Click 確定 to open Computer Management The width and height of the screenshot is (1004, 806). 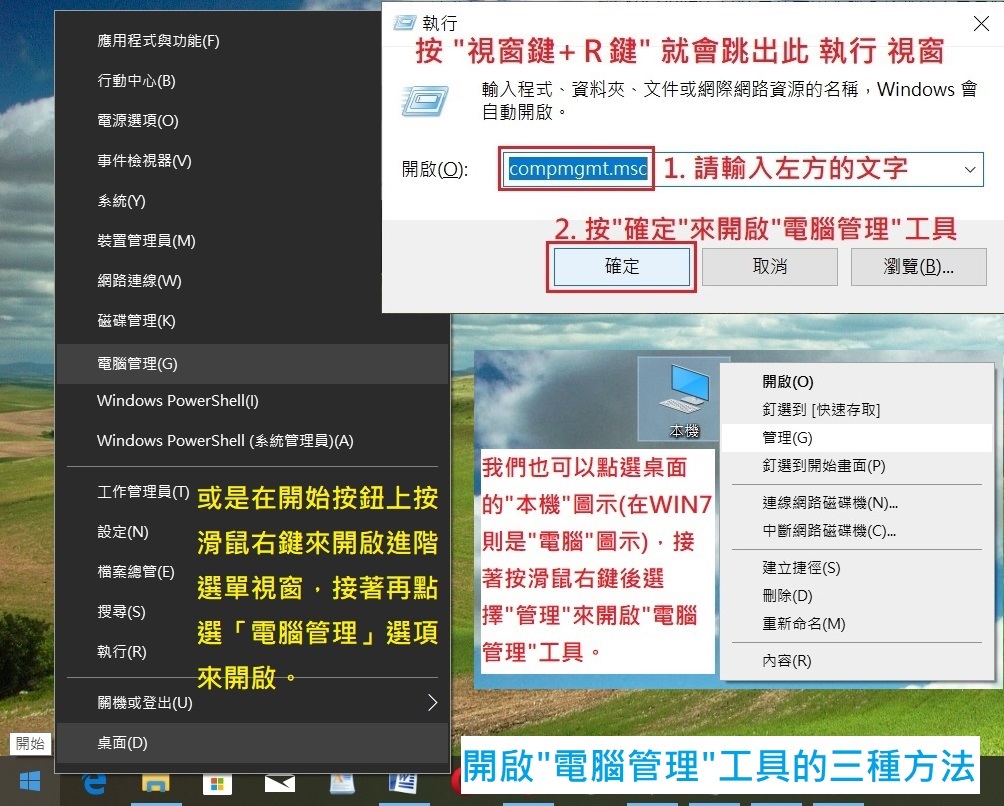621,267
